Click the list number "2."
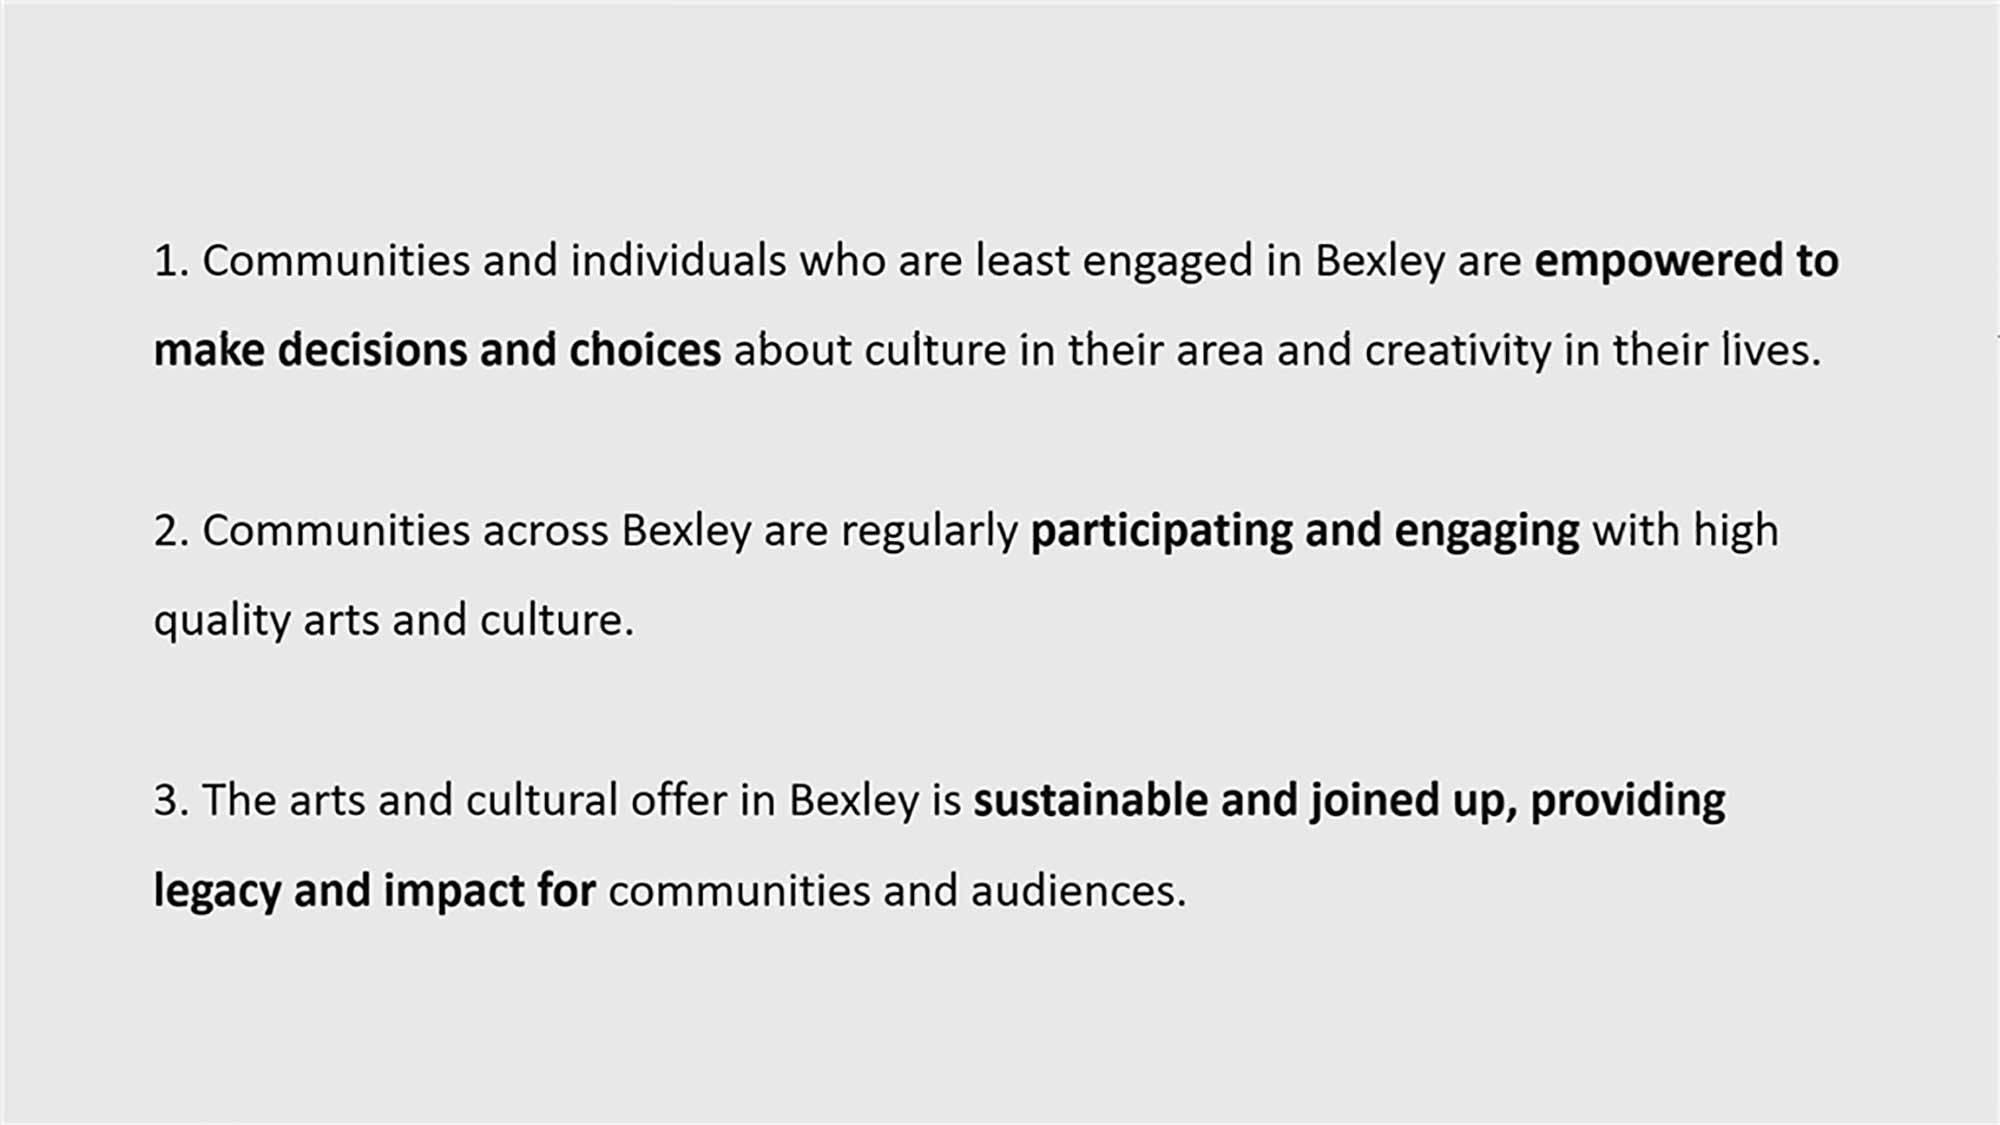Image resolution: width=2000 pixels, height=1125 pixels. tap(171, 532)
